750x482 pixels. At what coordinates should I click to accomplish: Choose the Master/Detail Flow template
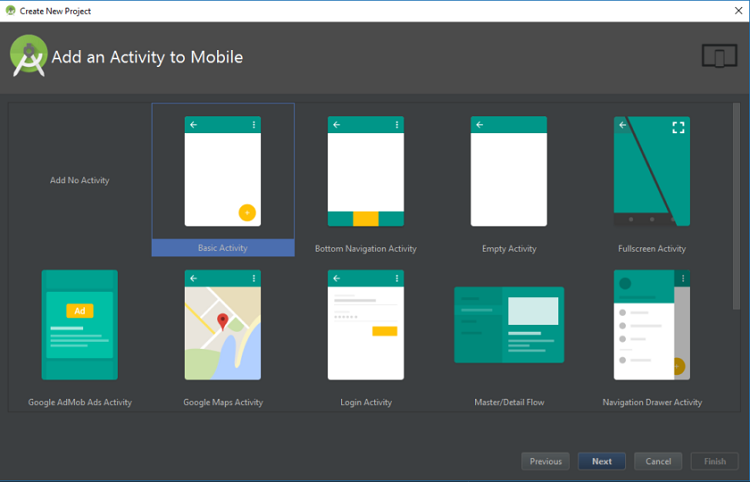coord(509,325)
